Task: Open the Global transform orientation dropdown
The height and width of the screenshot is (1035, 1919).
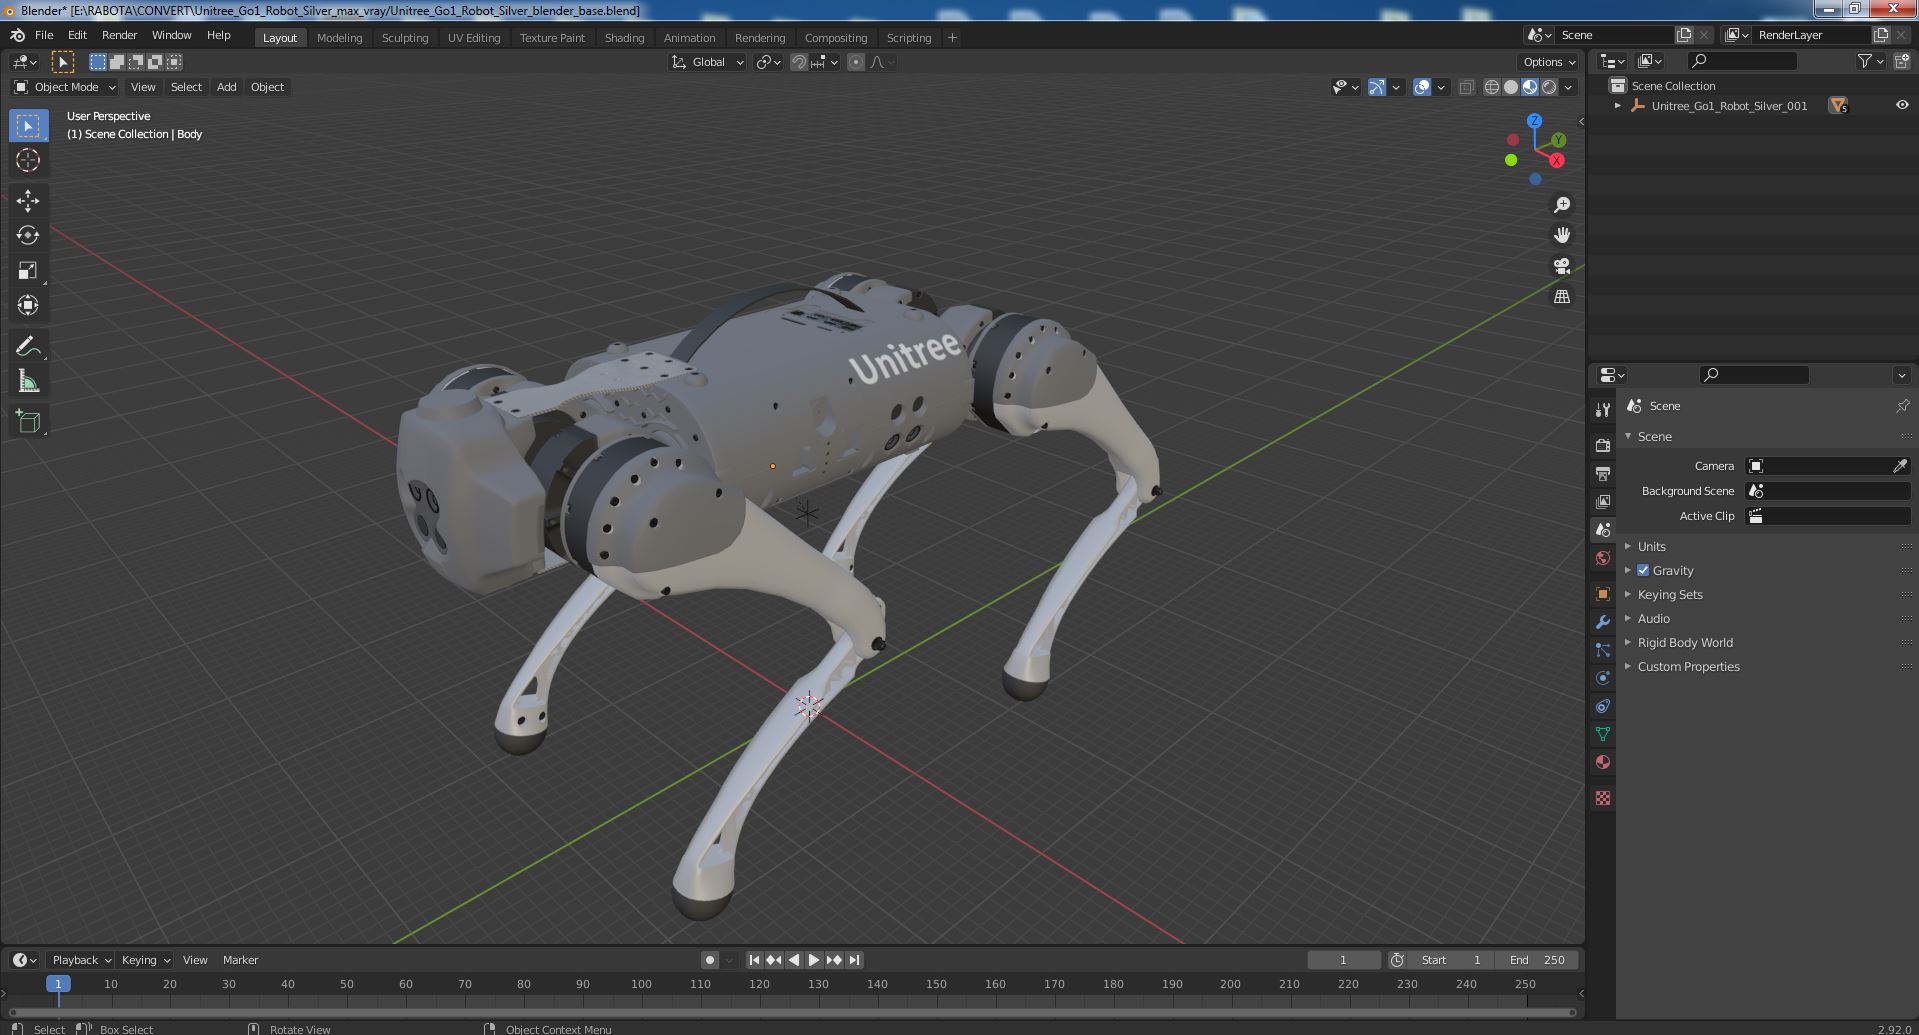Action: pyautogui.click(x=708, y=62)
